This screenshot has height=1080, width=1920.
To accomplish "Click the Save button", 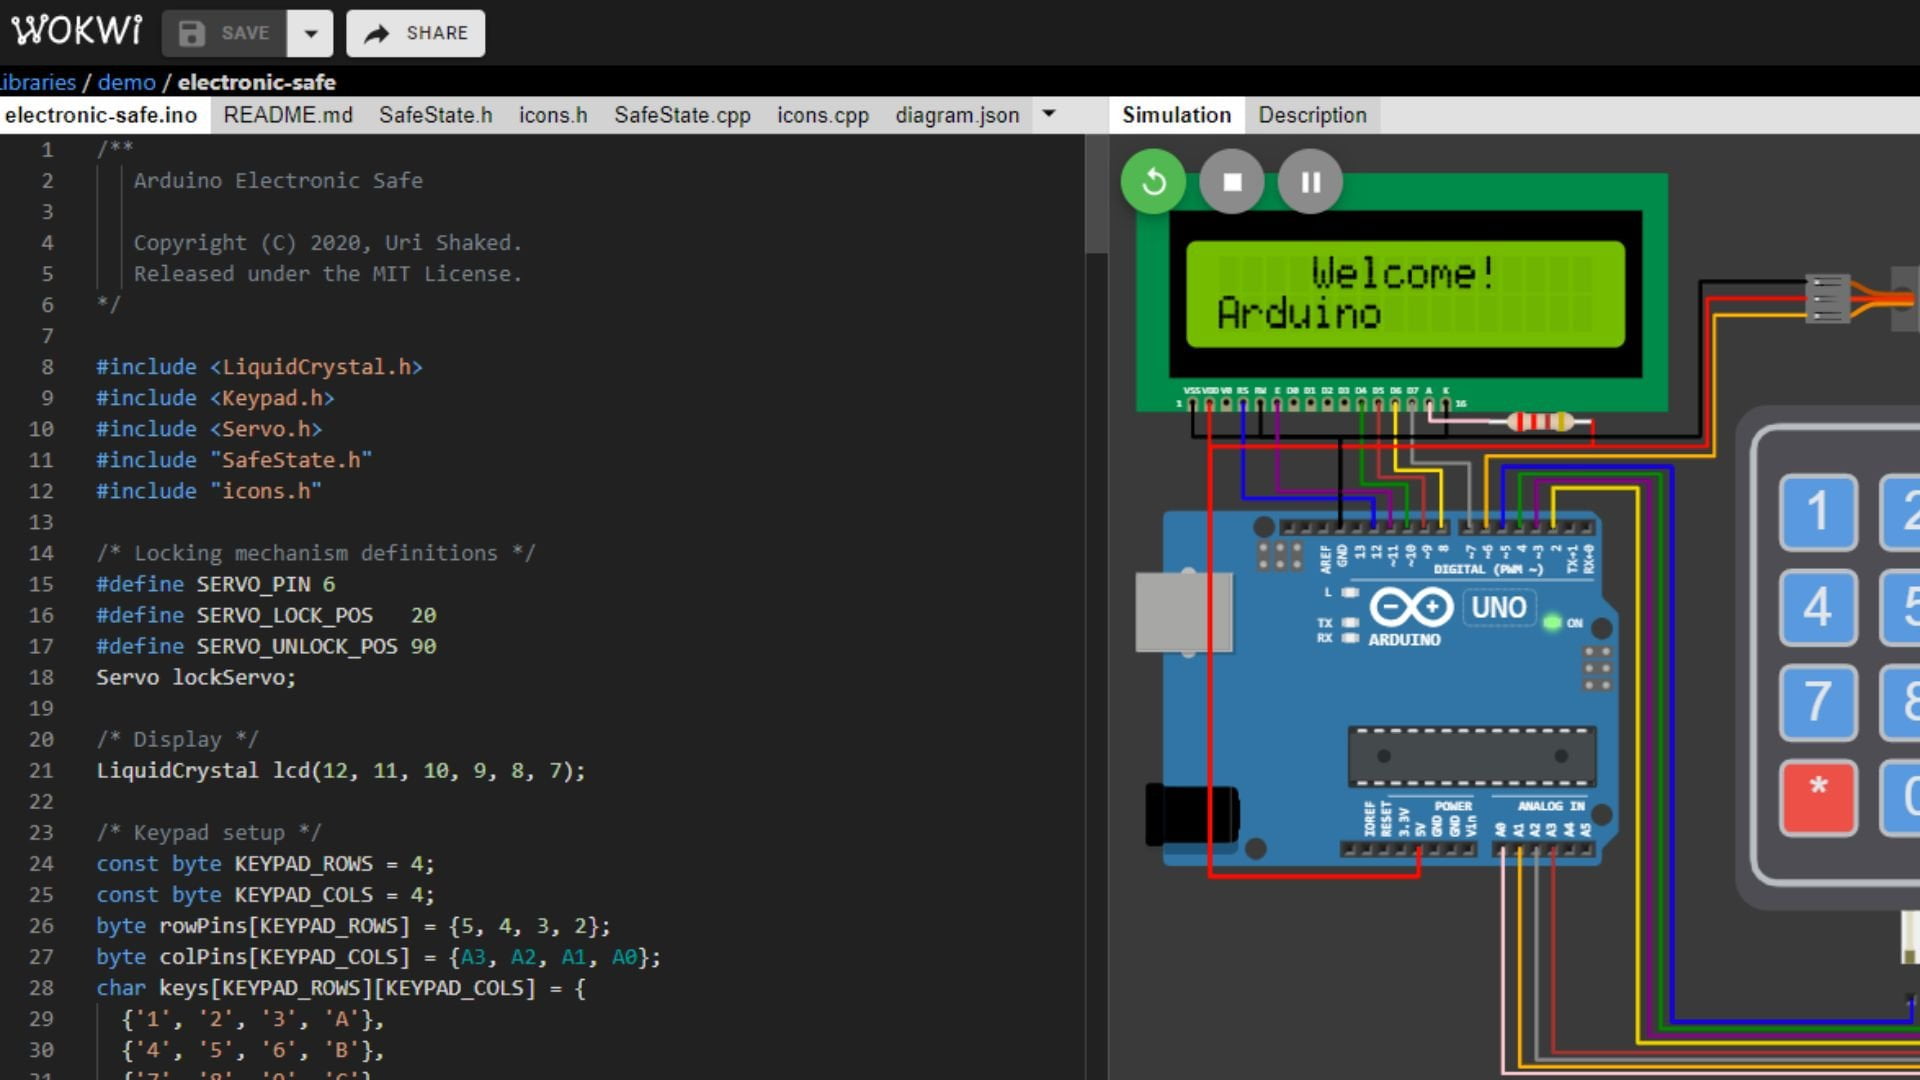I will click(x=224, y=33).
